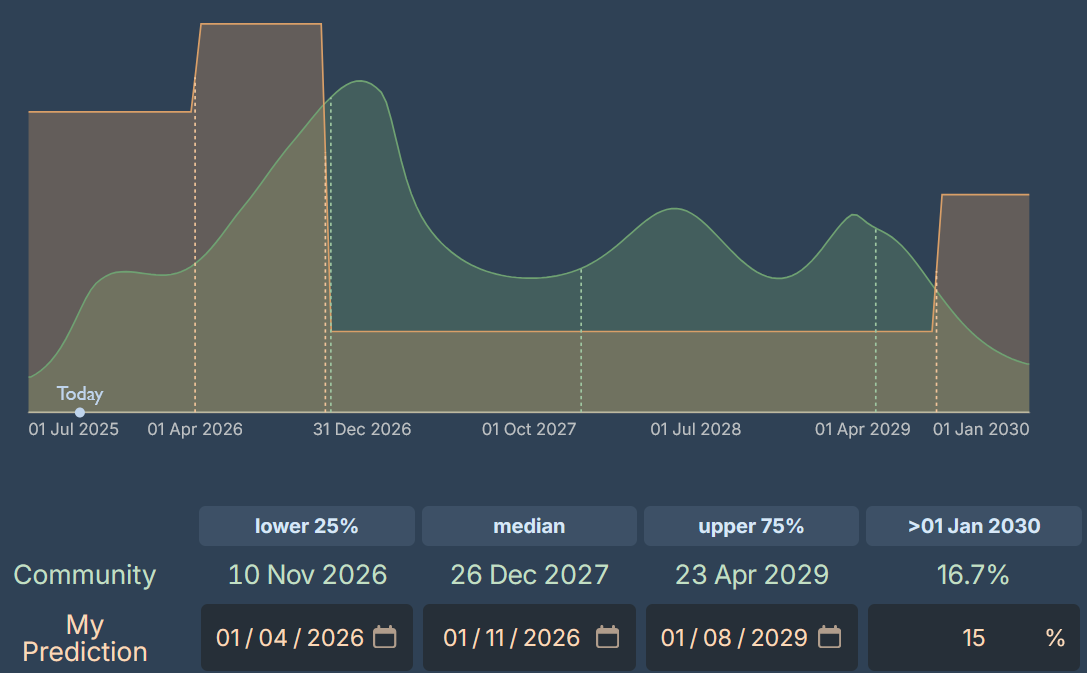
Task: Click community median value 26 Dec 2027
Action: 529,575
